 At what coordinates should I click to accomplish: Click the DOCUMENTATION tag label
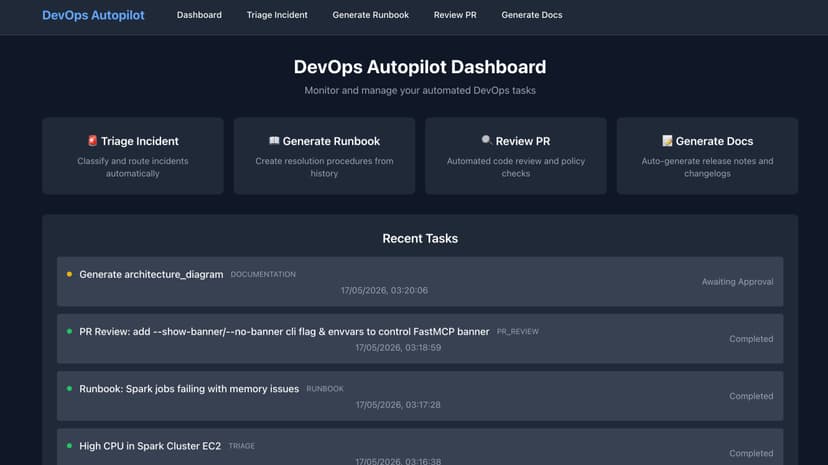point(263,274)
